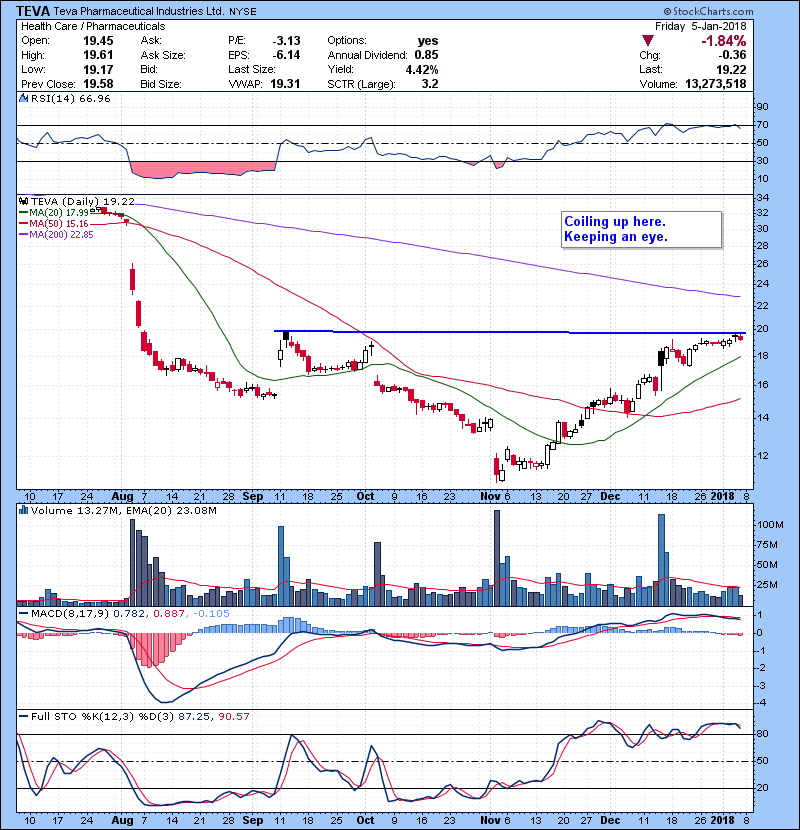Click the StockCharts.com watermark link
This screenshot has height=830, width=800.
tap(708, 11)
